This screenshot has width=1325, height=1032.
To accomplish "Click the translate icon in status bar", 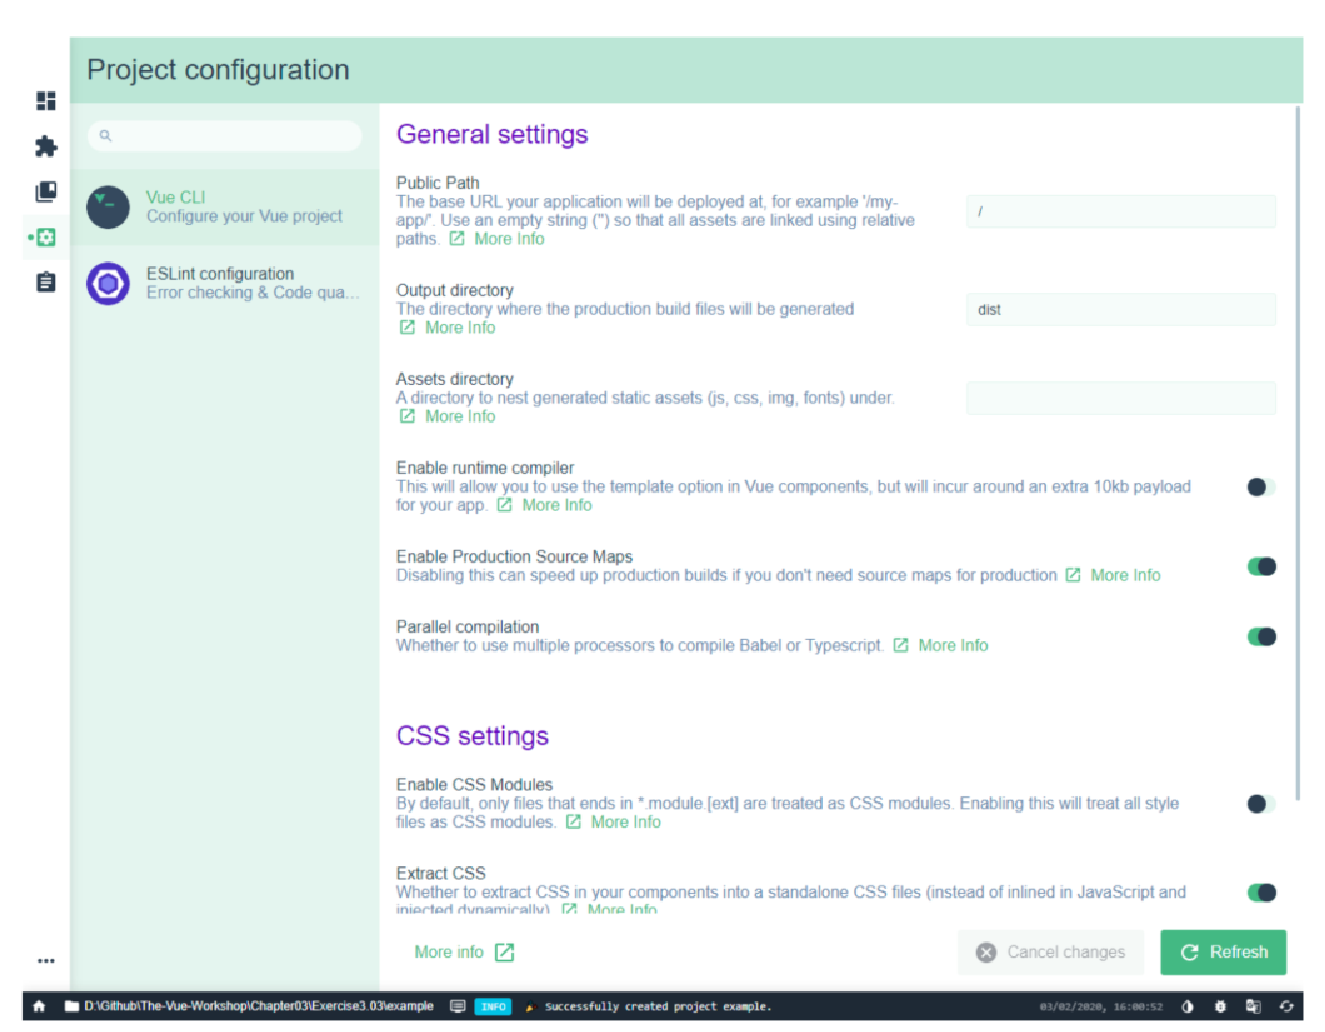I will coord(1253,1006).
